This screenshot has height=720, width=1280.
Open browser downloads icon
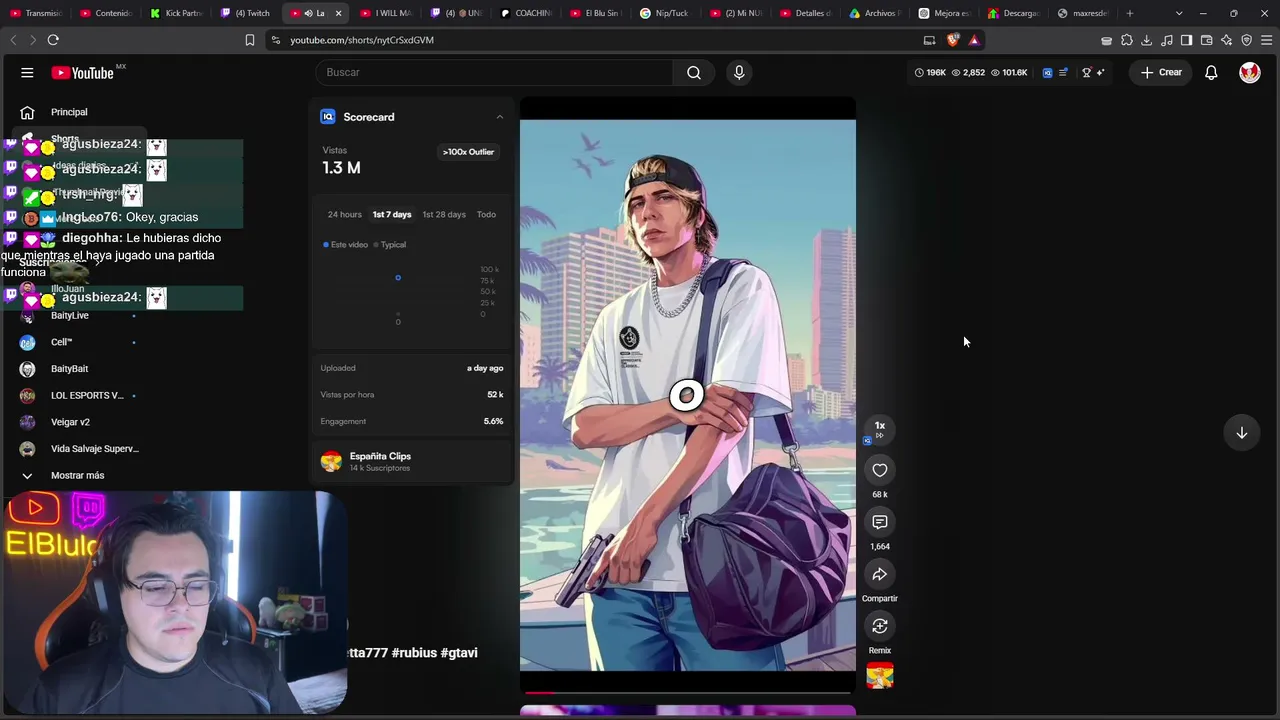click(1147, 40)
